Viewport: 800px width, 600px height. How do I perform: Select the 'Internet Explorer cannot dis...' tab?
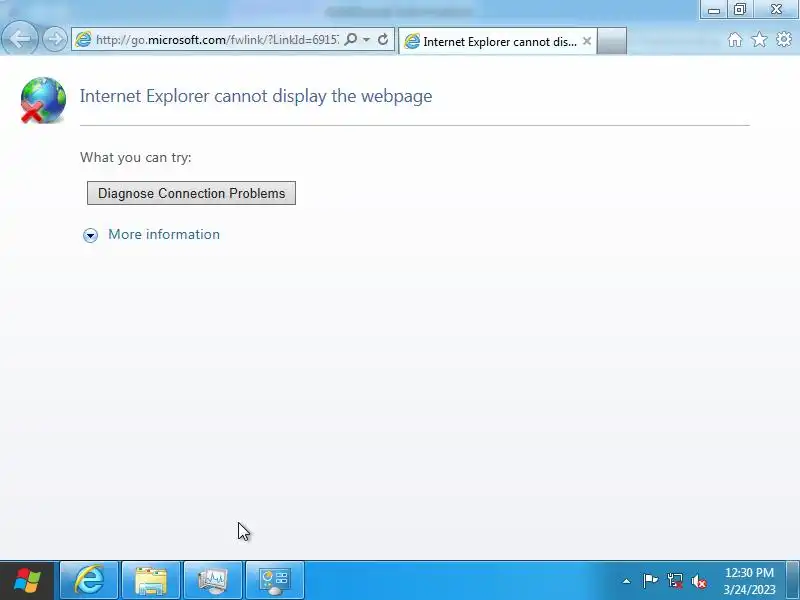pyautogui.click(x=497, y=41)
